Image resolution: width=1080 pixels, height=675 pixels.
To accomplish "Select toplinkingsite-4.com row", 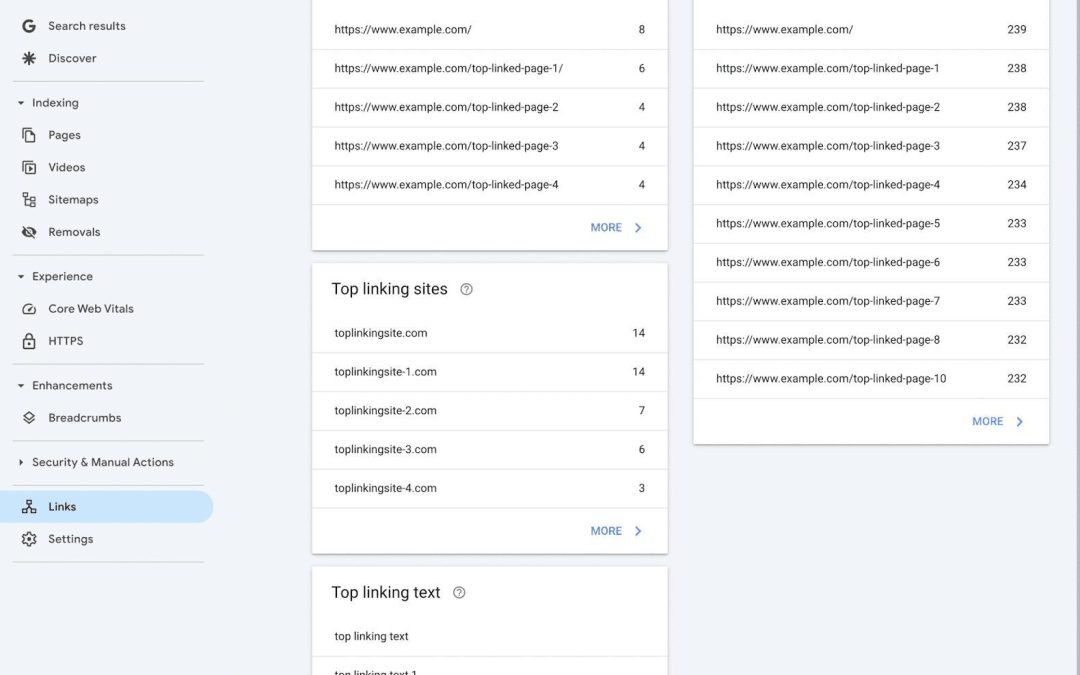I will (490, 488).
